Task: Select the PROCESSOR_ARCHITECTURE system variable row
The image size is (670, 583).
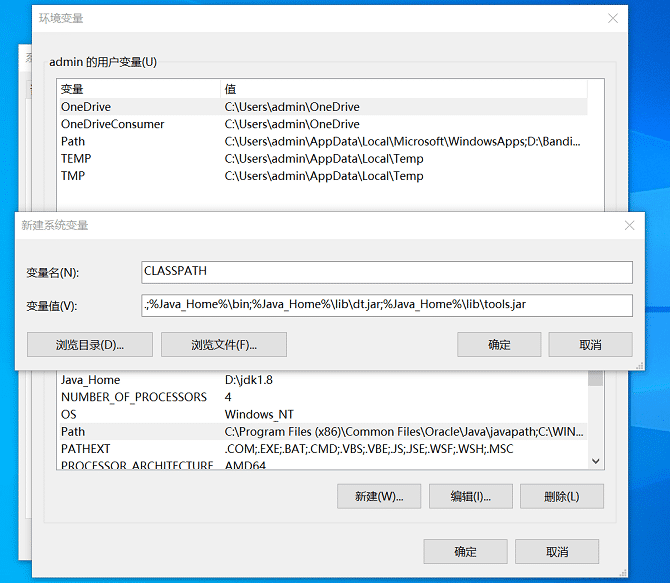Action: click(x=322, y=464)
